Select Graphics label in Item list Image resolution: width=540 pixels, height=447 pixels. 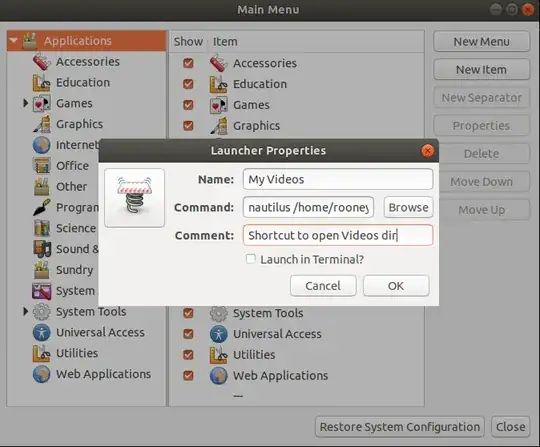coord(257,126)
